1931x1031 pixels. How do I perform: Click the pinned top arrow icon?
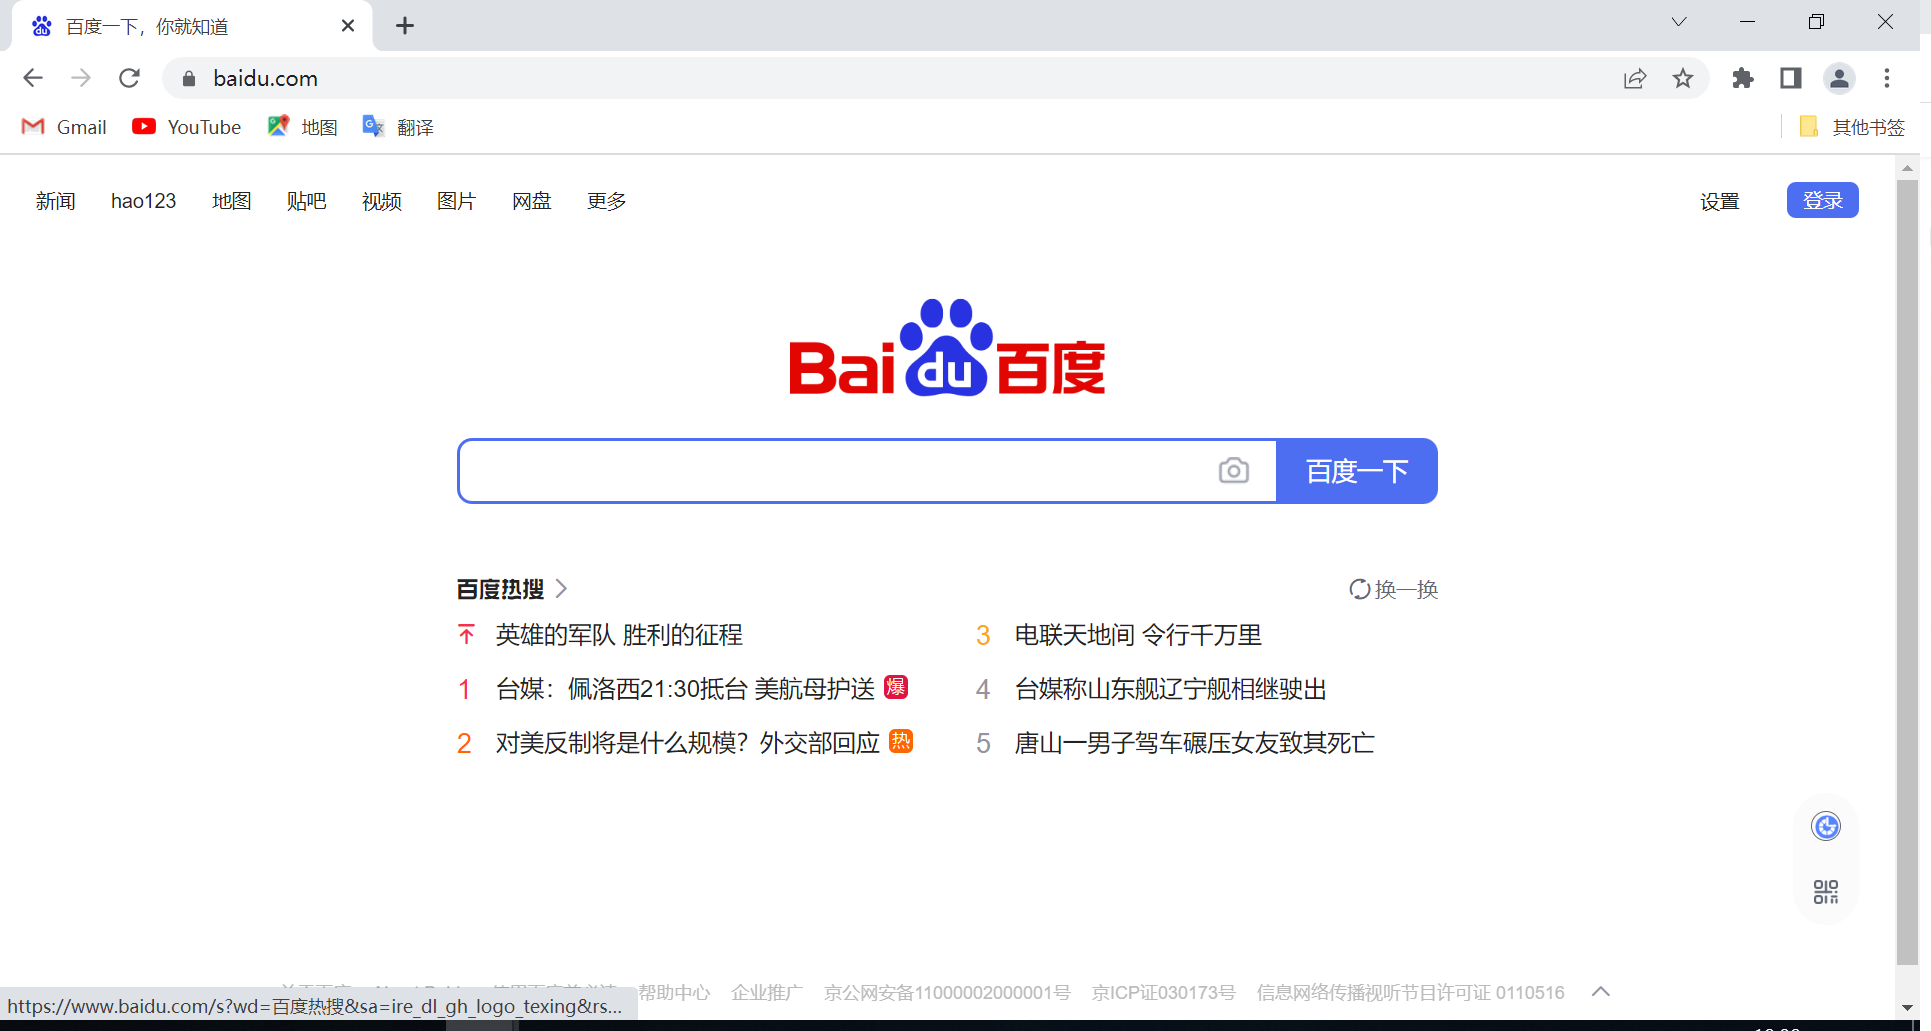point(466,635)
